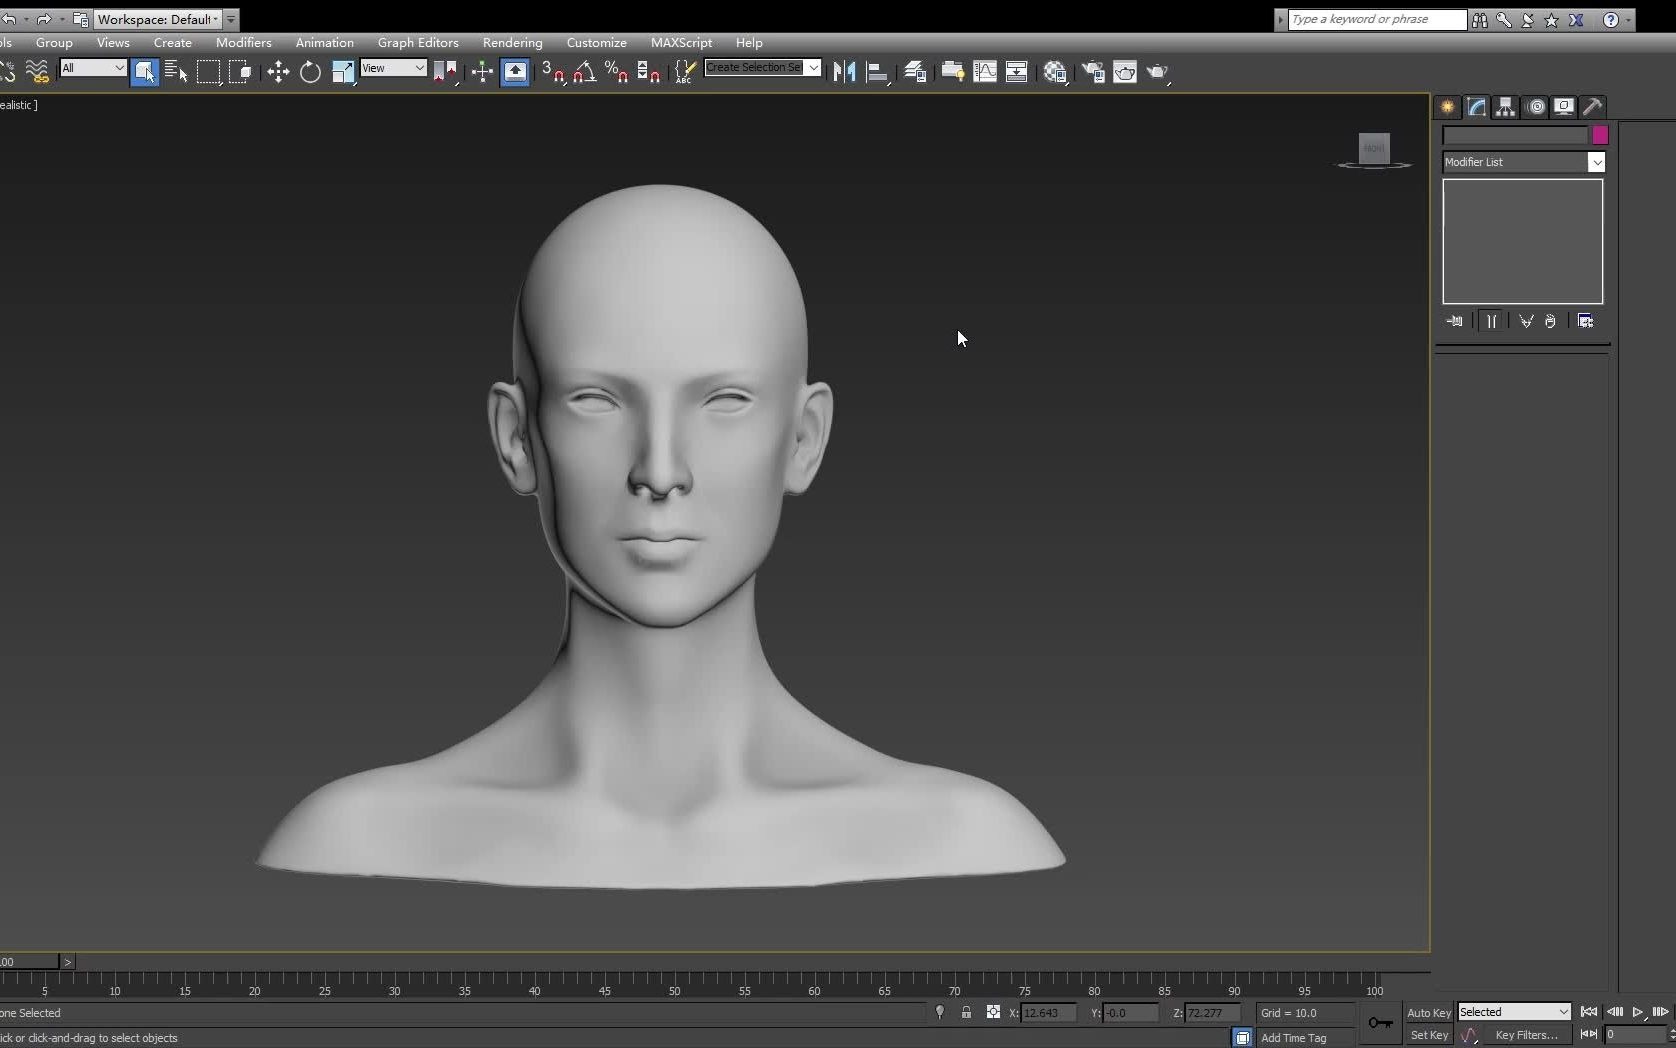Viewport: 1676px width, 1048px height.
Task: Open the Modifier List dropdown
Action: [x=1597, y=162]
